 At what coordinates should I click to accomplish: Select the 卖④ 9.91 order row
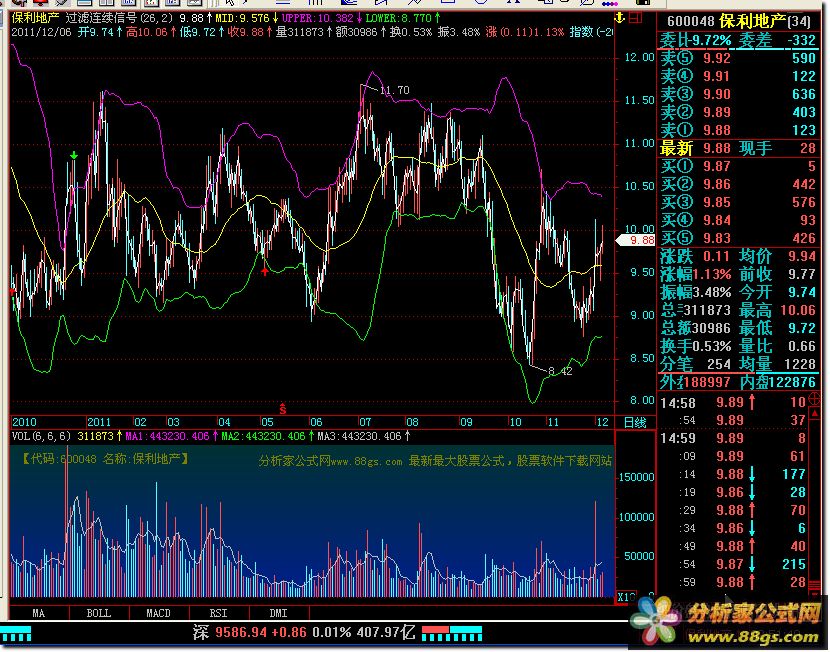pyautogui.click(x=738, y=76)
